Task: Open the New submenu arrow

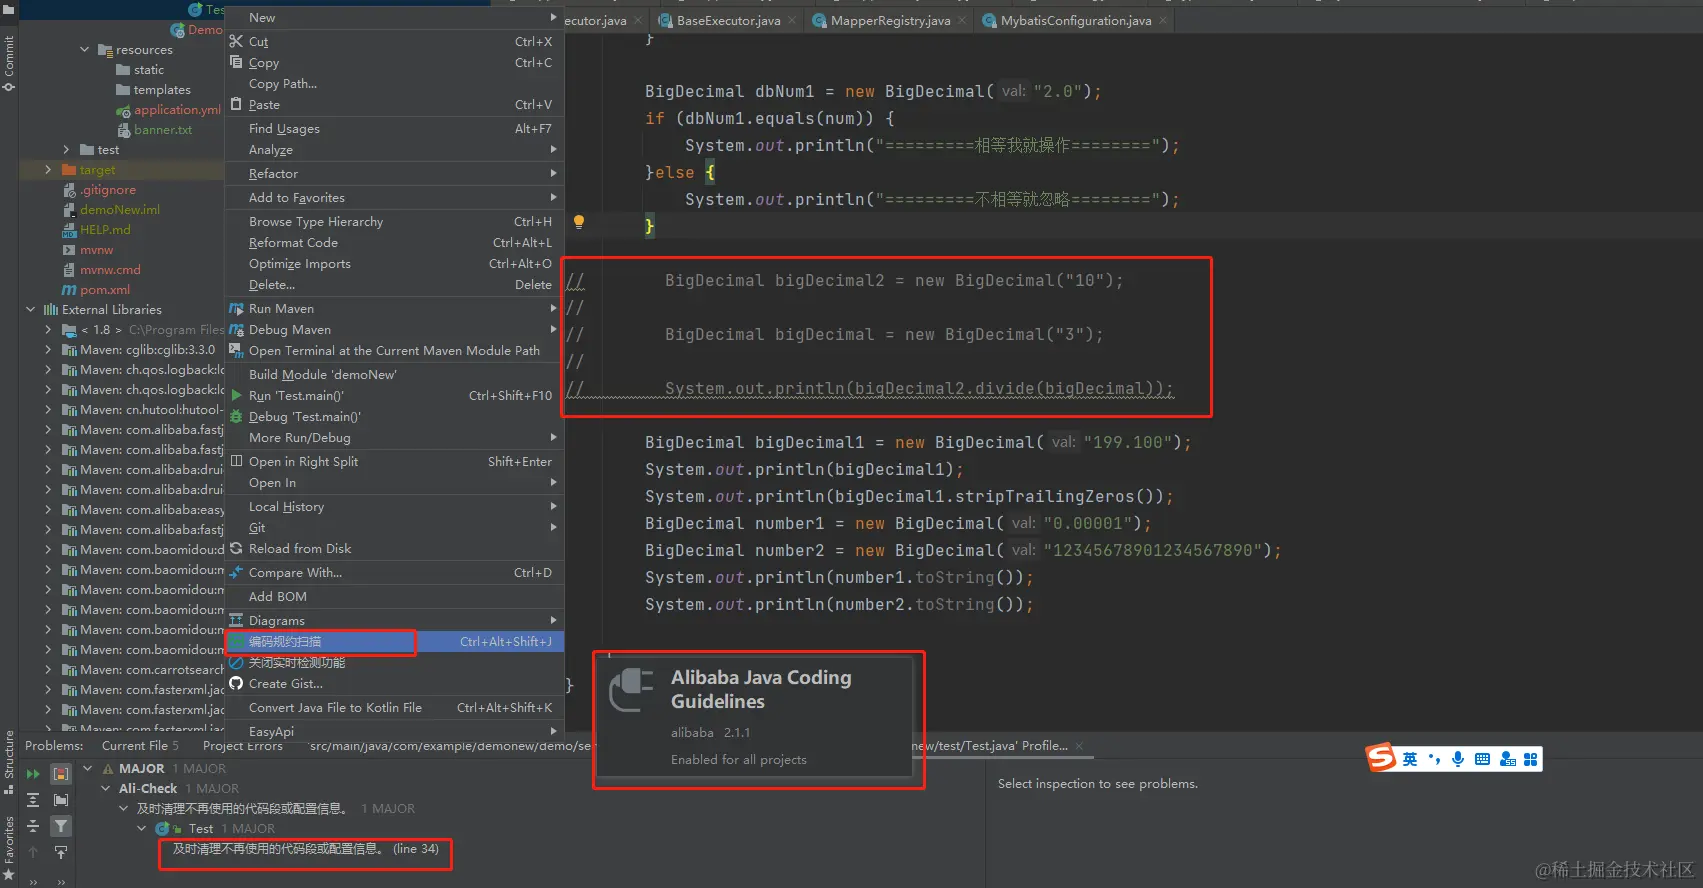Action: click(553, 17)
